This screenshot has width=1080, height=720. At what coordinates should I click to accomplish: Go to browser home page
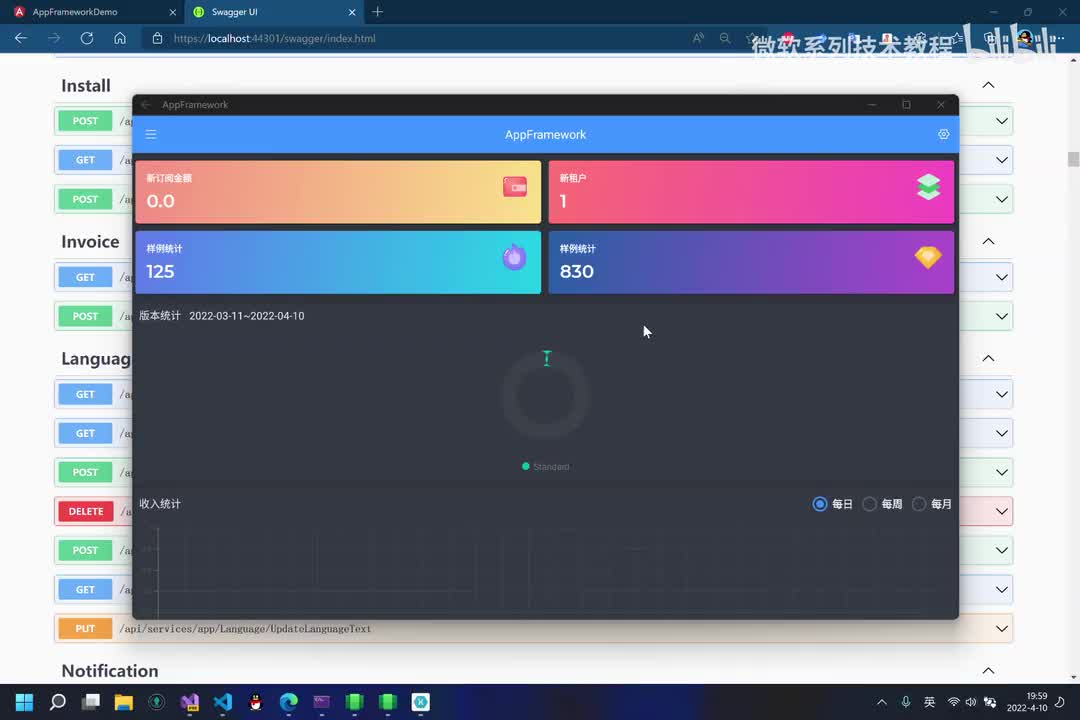(x=120, y=39)
